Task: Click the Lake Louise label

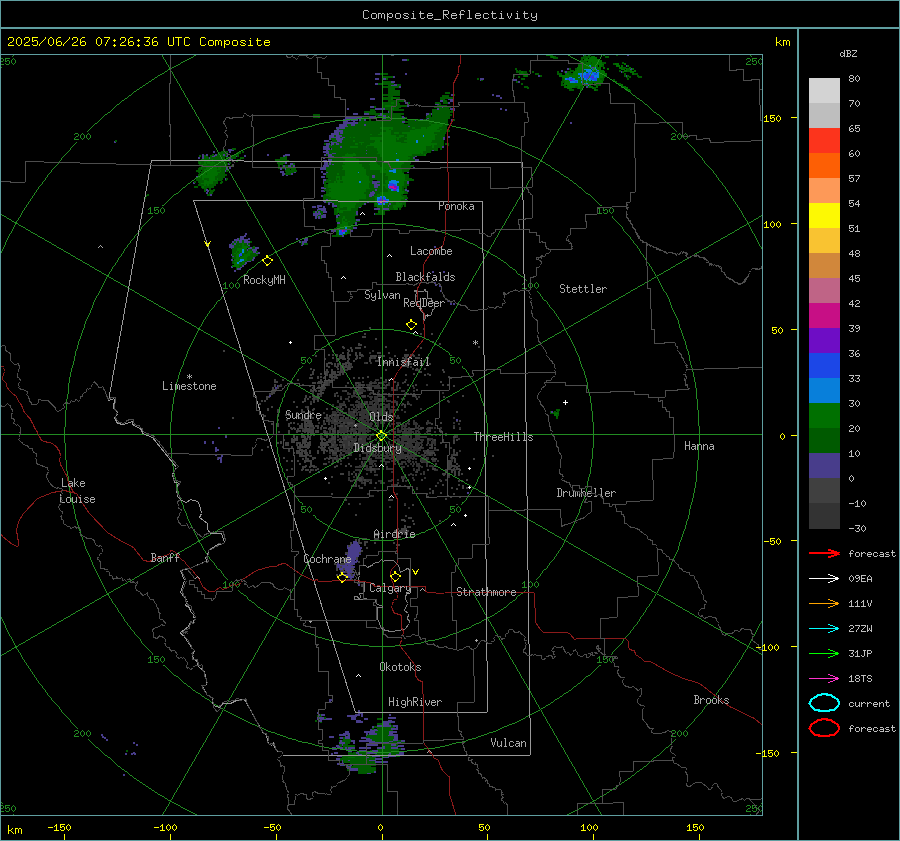Action: pos(77,491)
